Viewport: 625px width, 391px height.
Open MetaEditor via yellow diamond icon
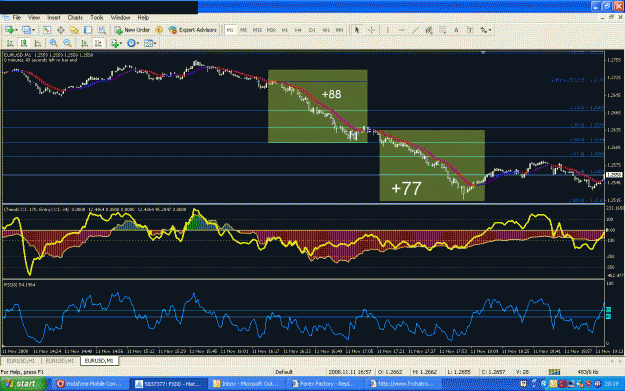click(x=159, y=30)
